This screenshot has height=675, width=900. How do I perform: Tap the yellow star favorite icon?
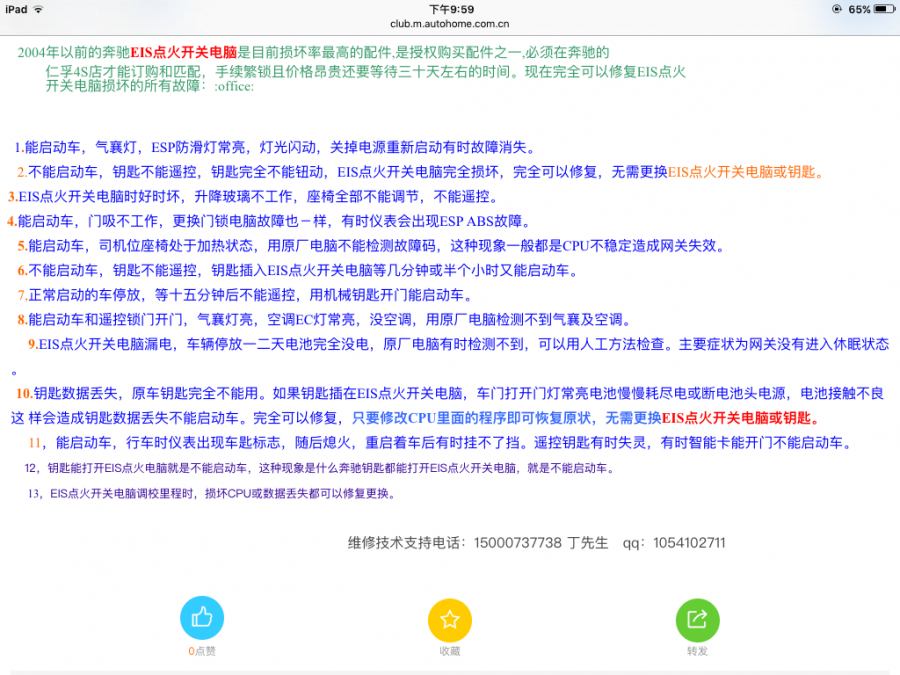(x=449, y=619)
